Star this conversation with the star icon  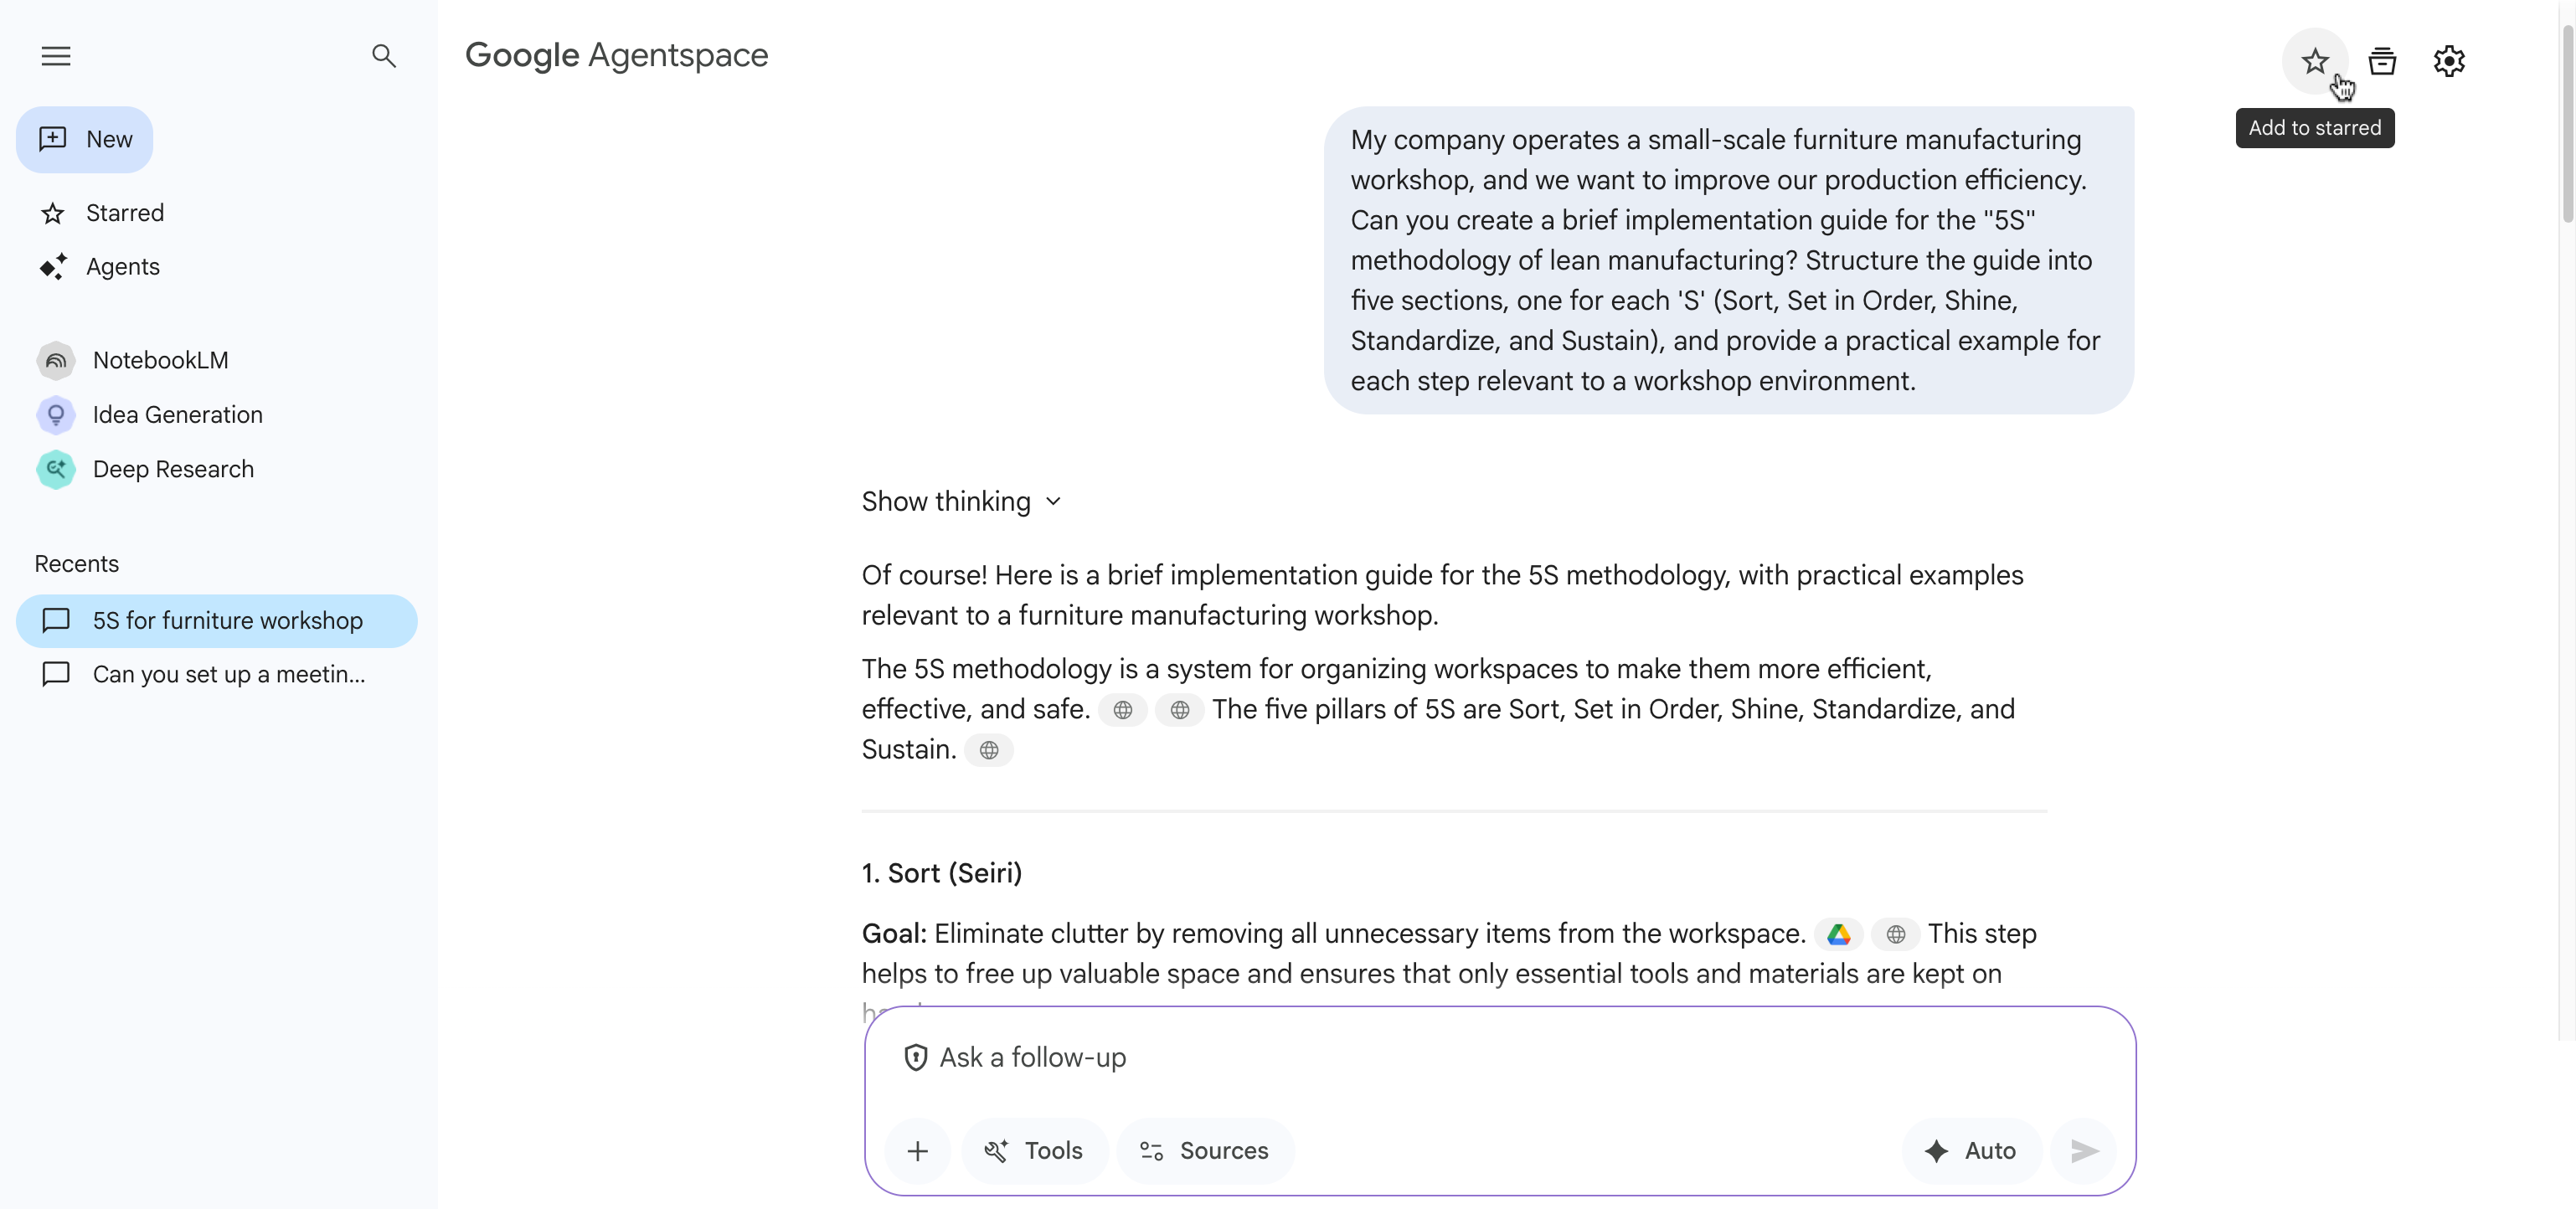(2314, 61)
